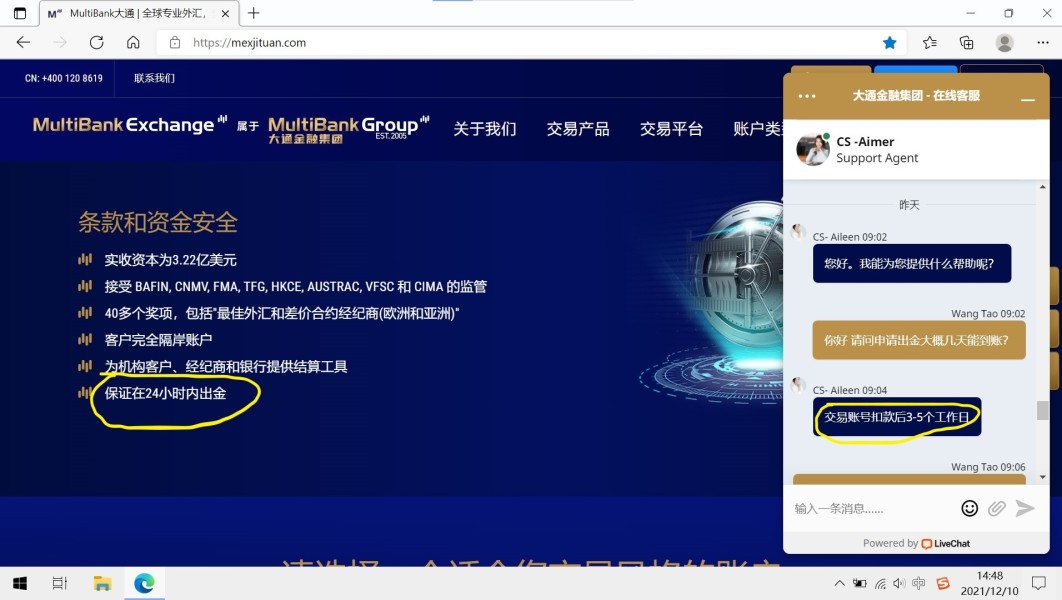Open network status tray icon
The height and width of the screenshot is (600, 1062).
tap(880, 583)
